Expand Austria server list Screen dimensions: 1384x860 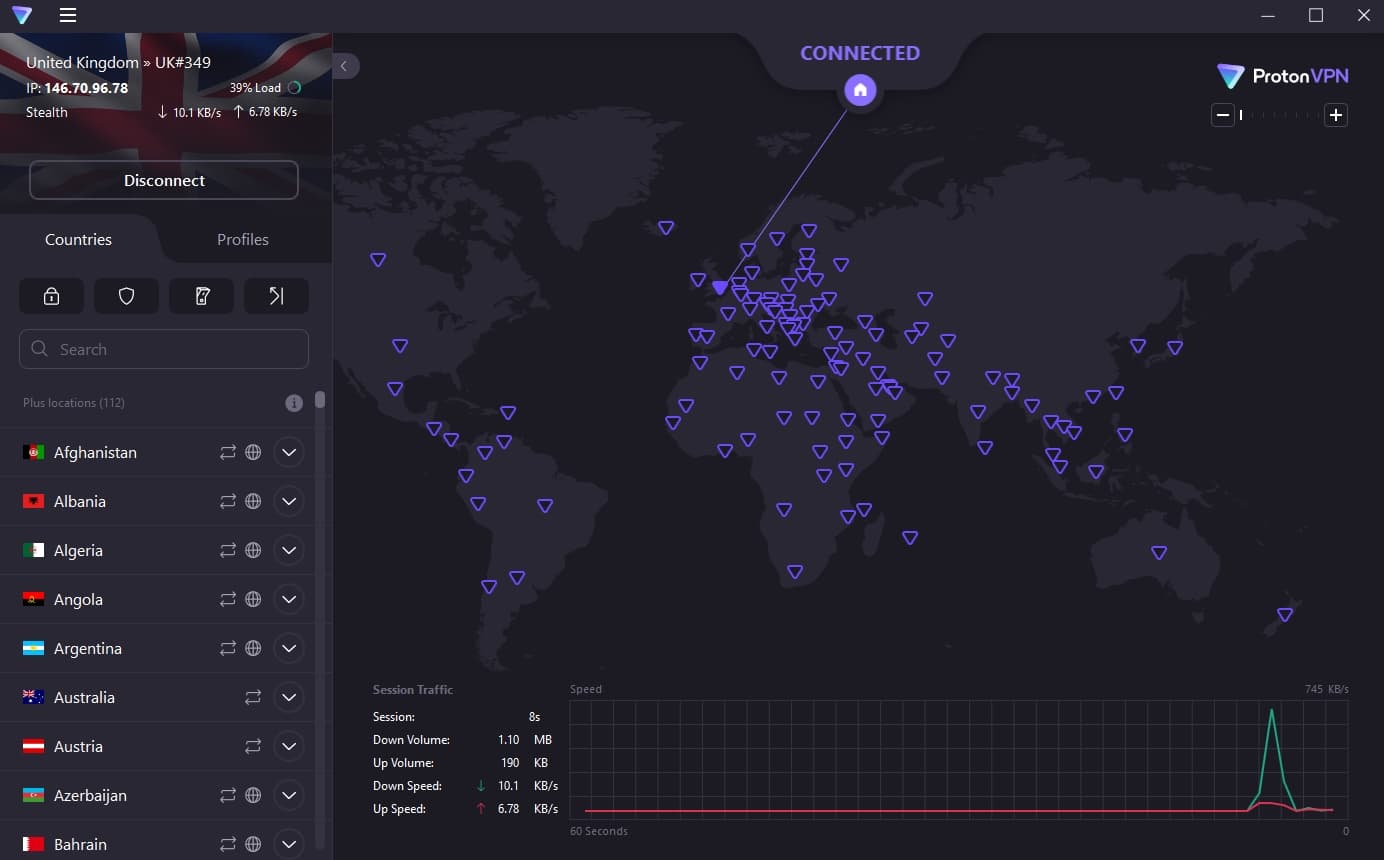[x=289, y=746]
